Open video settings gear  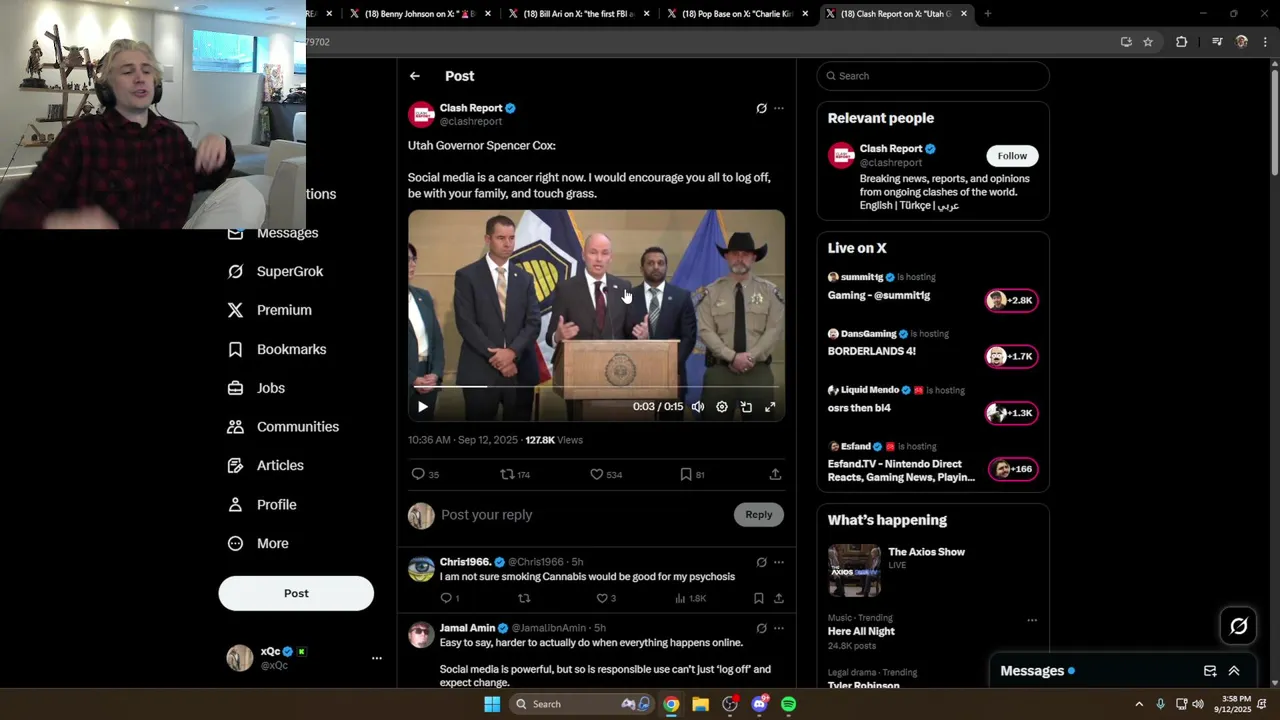[x=722, y=407]
